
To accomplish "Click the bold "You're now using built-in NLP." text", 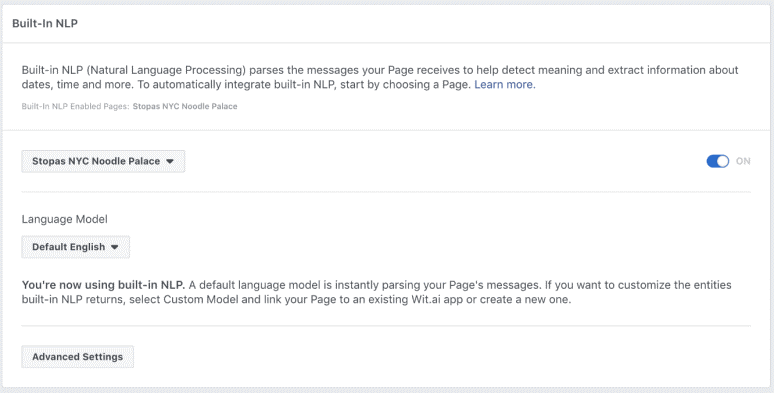I will click(x=103, y=285).
